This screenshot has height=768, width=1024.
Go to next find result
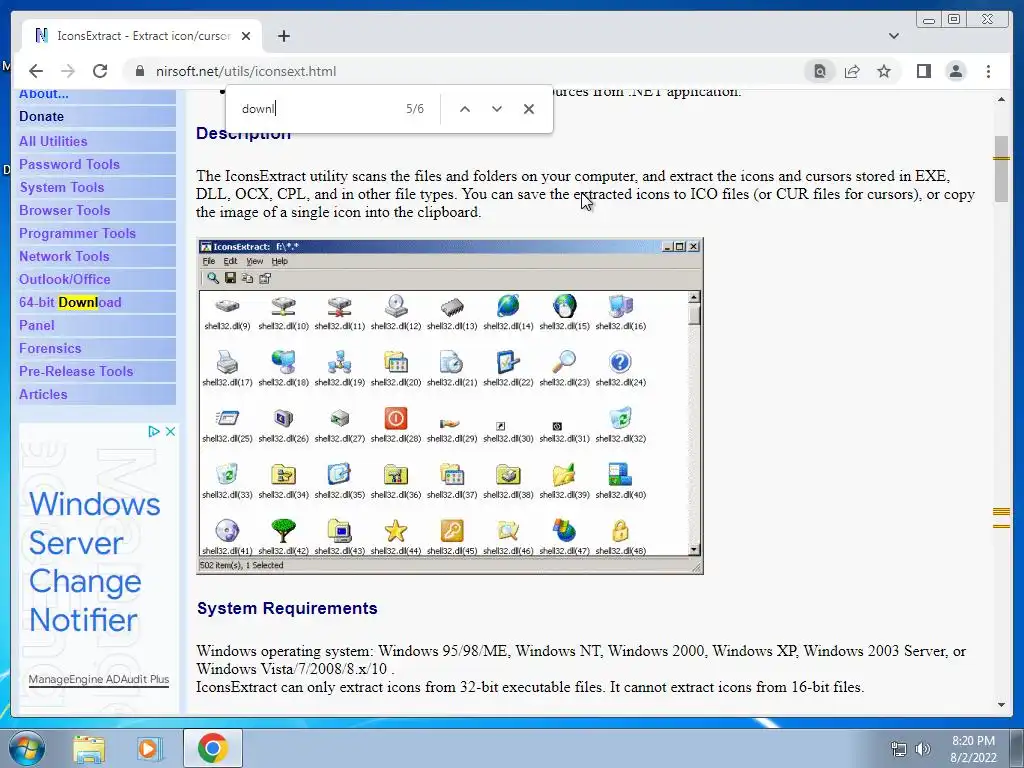(x=497, y=109)
